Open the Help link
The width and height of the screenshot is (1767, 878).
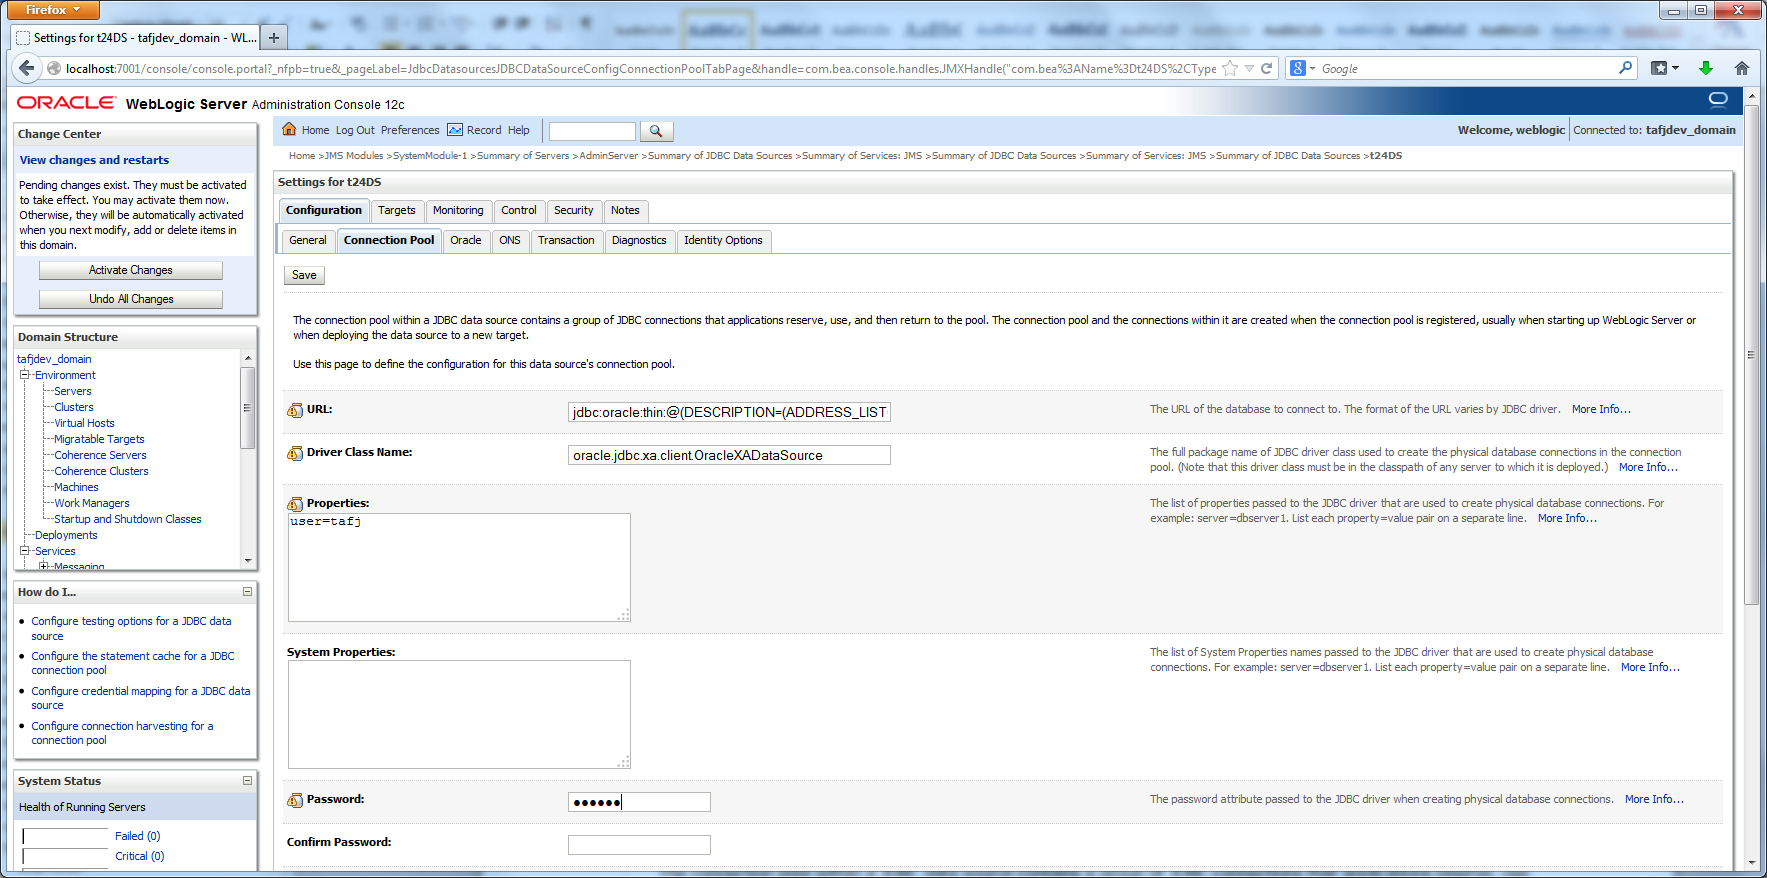pyautogui.click(x=519, y=130)
